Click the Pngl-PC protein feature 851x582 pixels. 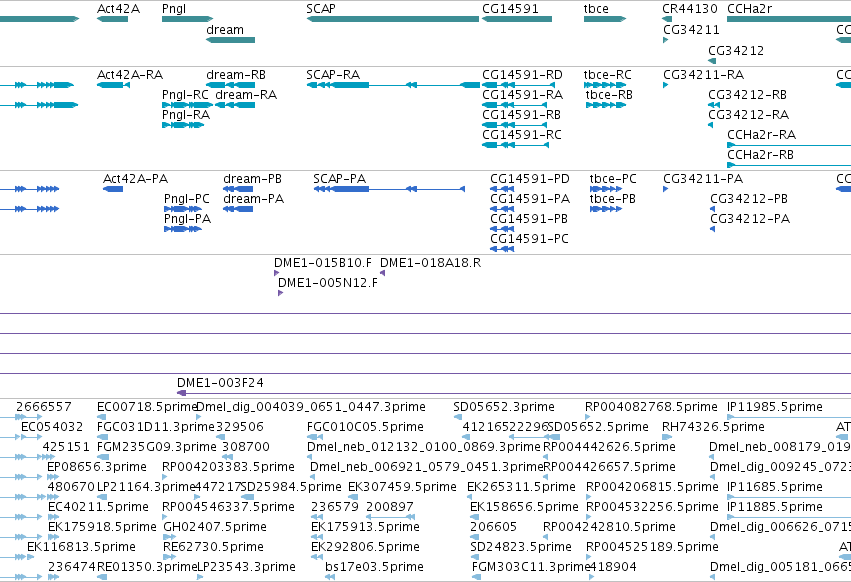pyautogui.click(x=182, y=209)
